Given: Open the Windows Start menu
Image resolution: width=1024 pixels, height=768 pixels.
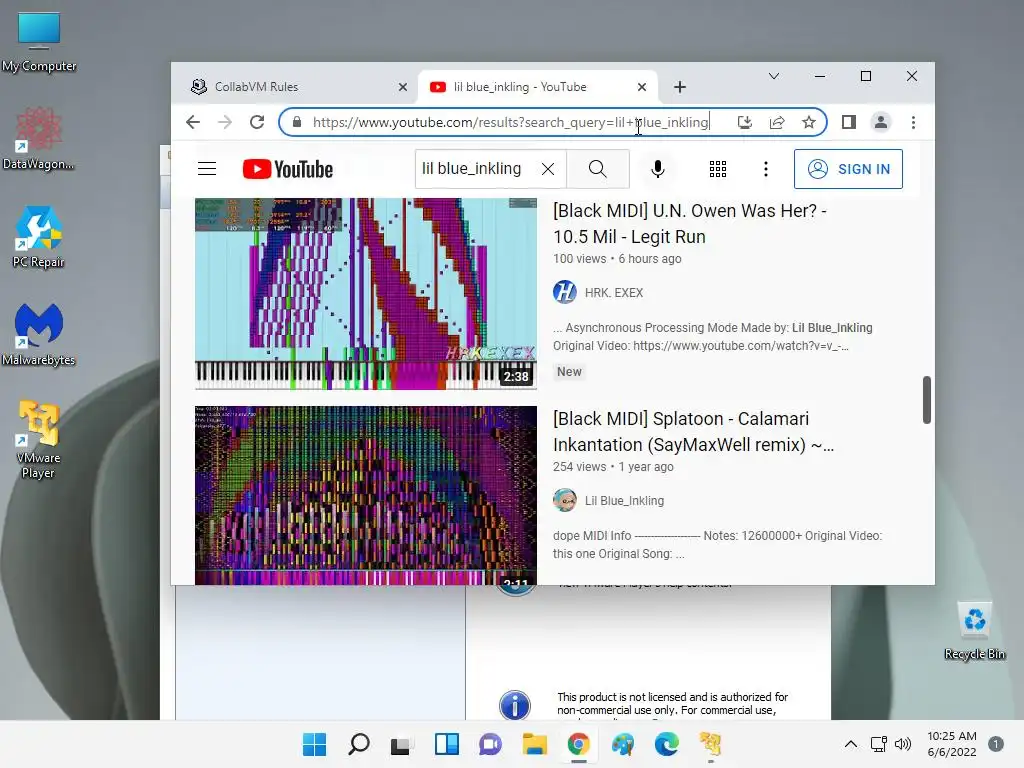Looking at the screenshot, I should coord(314,744).
